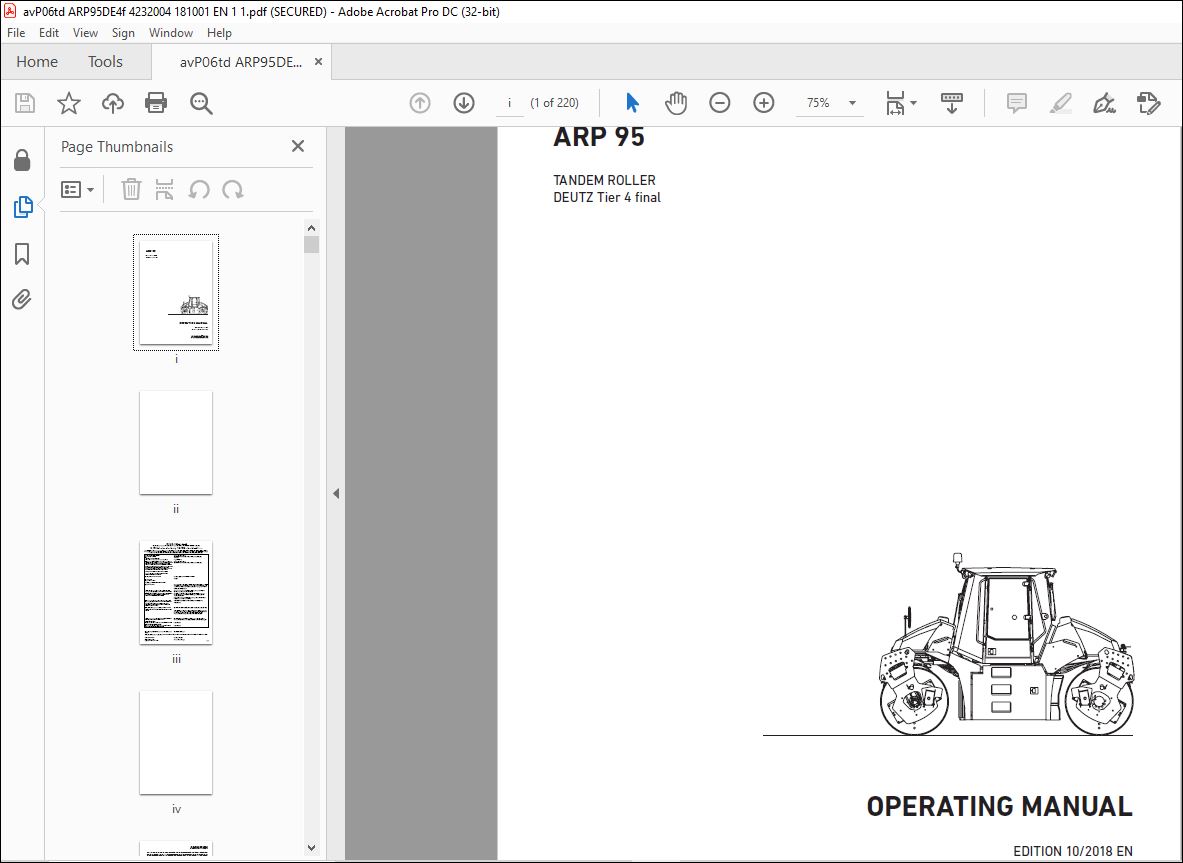Viewport: 1183px width, 863px height.
Task: Open the Edit menu
Action: click(49, 32)
